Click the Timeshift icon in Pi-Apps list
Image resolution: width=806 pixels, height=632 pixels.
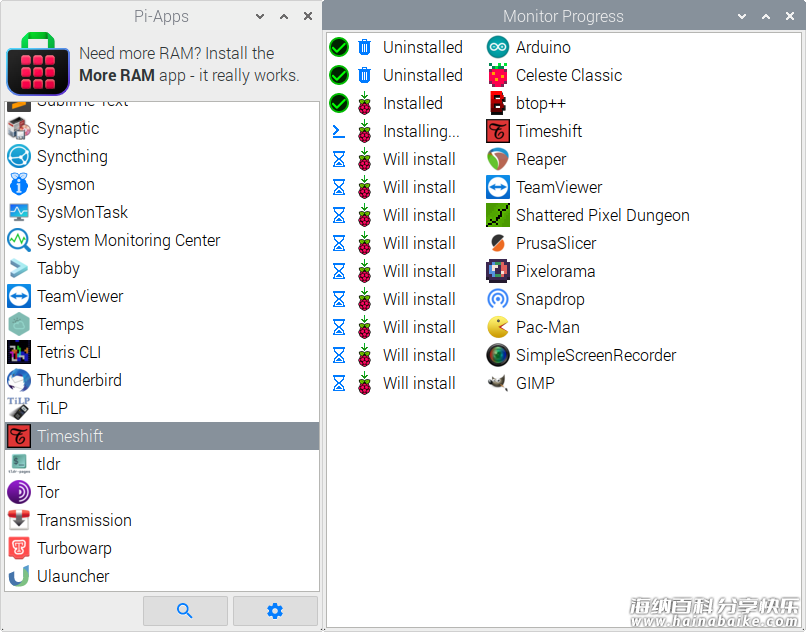tap(19, 436)
